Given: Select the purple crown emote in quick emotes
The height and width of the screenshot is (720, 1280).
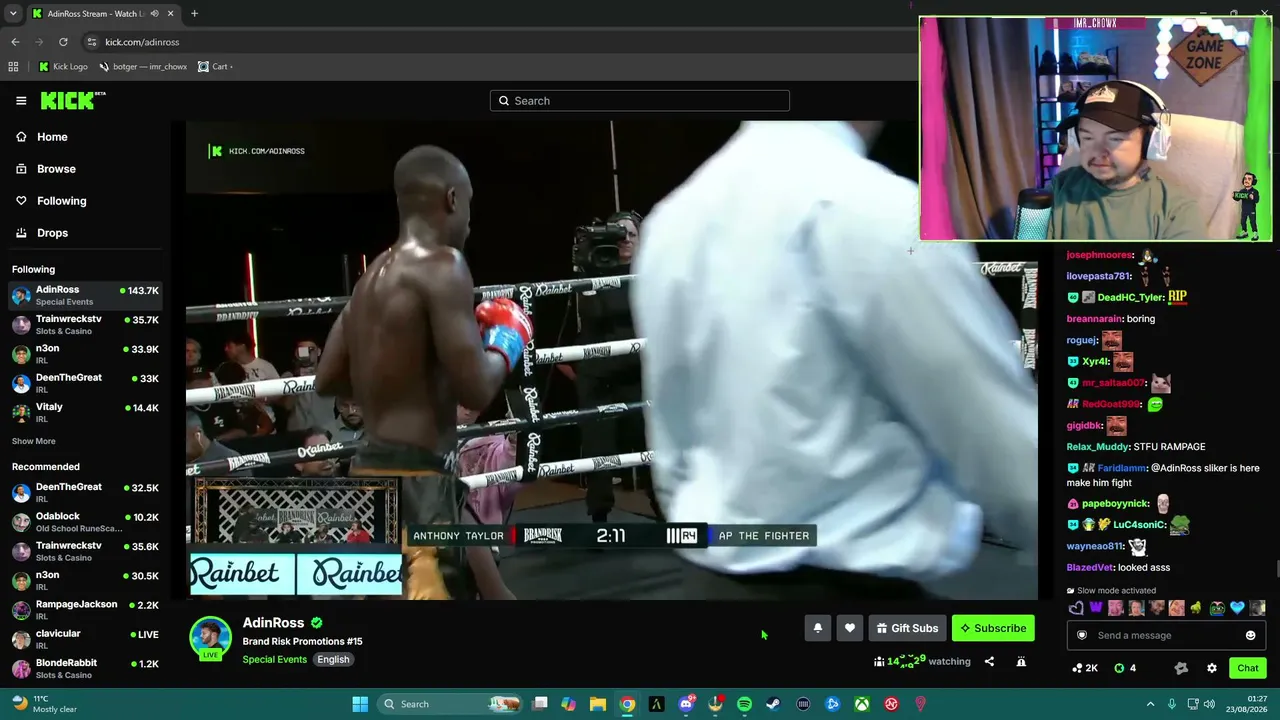Looking at the screenshot, I should (x=1096, y=608).
